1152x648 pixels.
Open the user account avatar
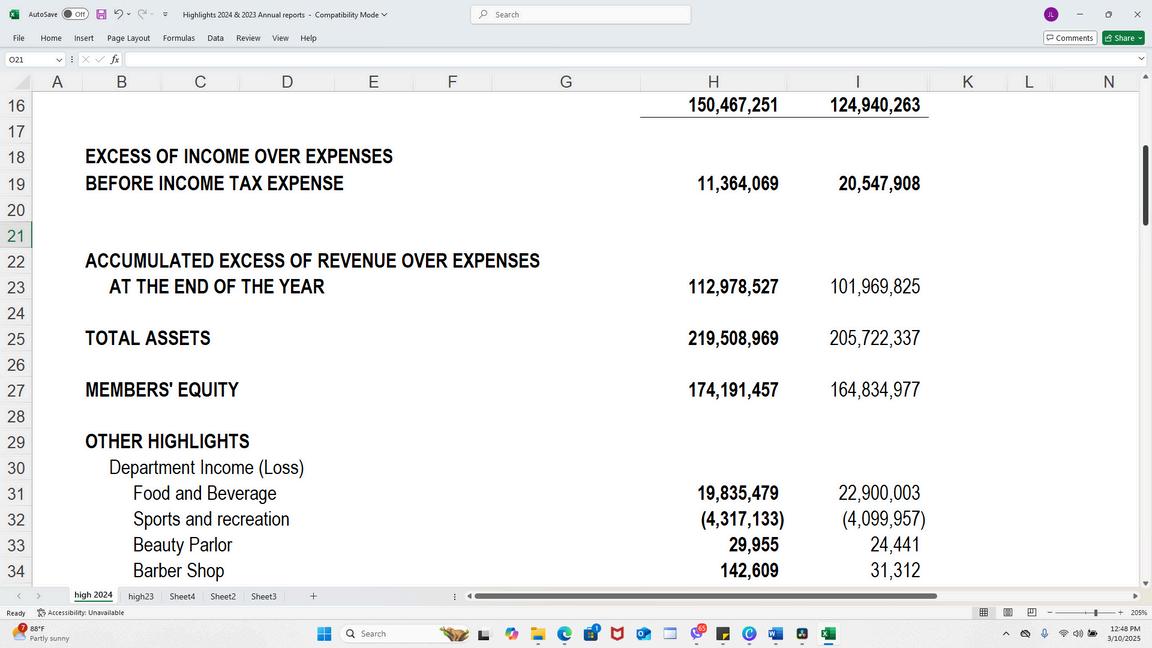[1051, 15]
